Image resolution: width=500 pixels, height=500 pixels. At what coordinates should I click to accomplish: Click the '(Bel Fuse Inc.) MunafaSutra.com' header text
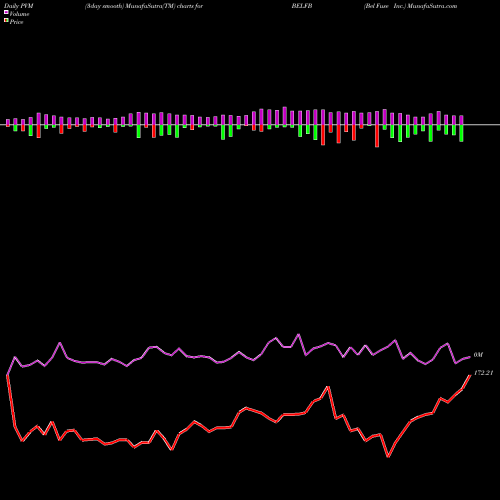pyautogui.click(x=410, y=6)
